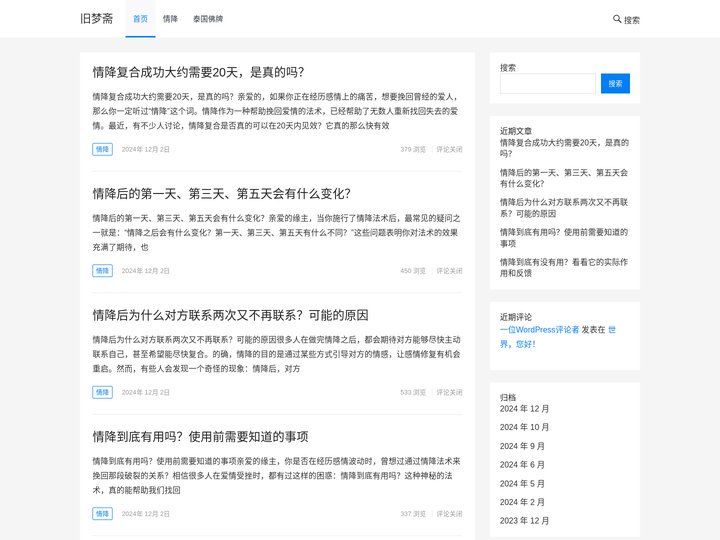
Task: Open recent post 情降到底有没有用 in sidebar
Action: pos(564,268)
